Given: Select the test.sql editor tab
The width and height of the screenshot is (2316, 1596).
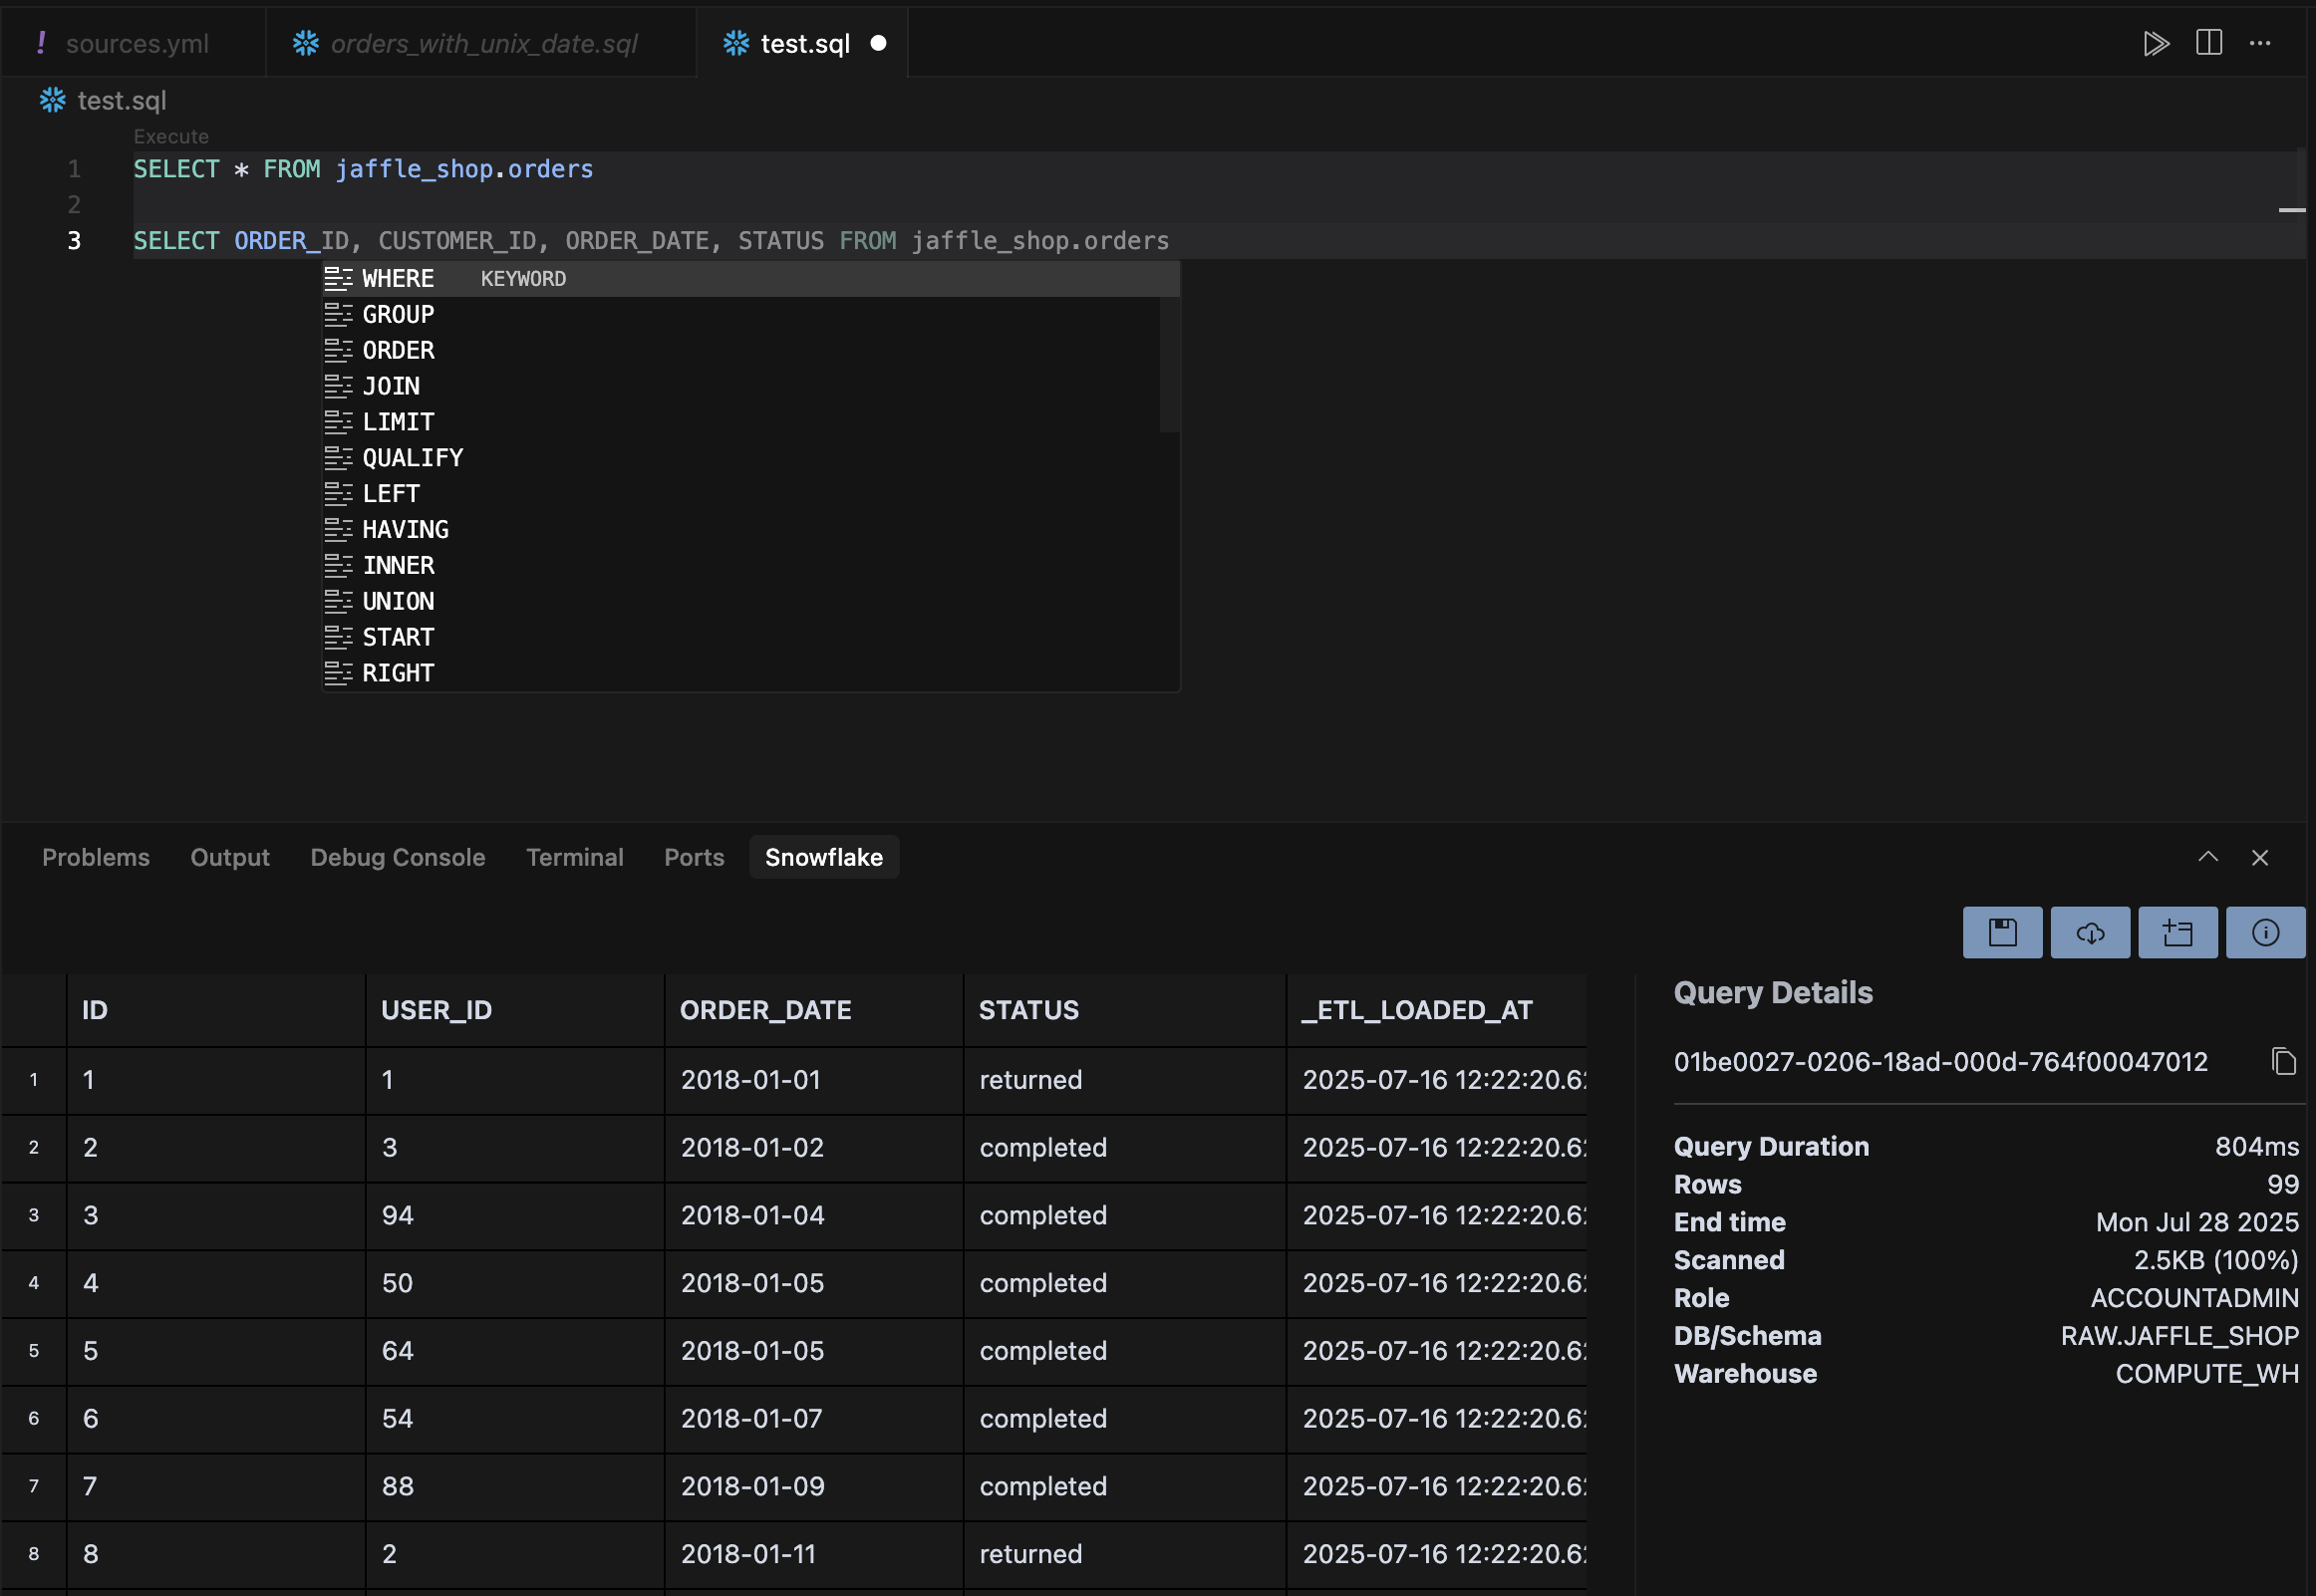Looking at the screenshot, I should pyautogui.click(x=803, y=43).
